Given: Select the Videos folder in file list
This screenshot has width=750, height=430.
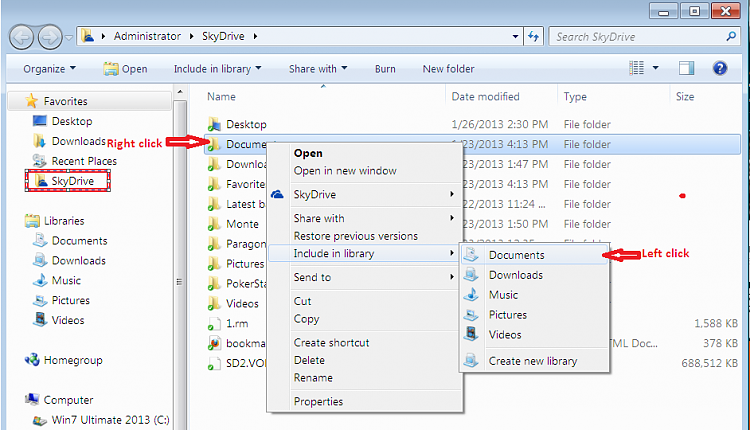Looking at the screenshot, I should [x=233, y=303].
